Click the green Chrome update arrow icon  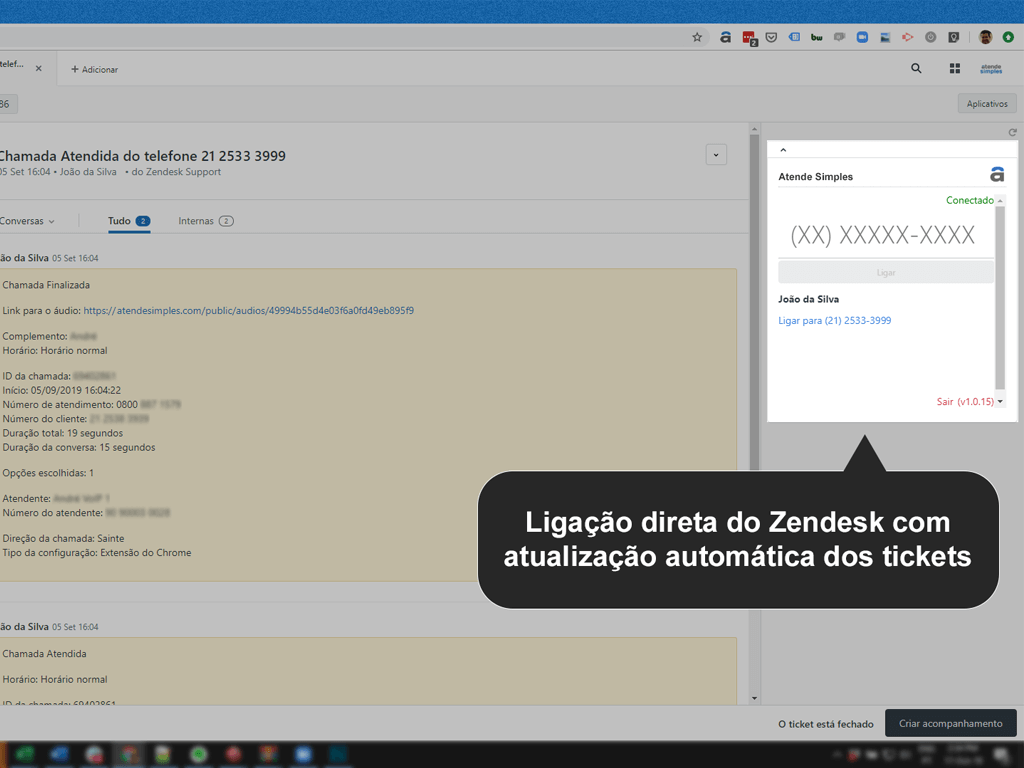[1008, 37]
